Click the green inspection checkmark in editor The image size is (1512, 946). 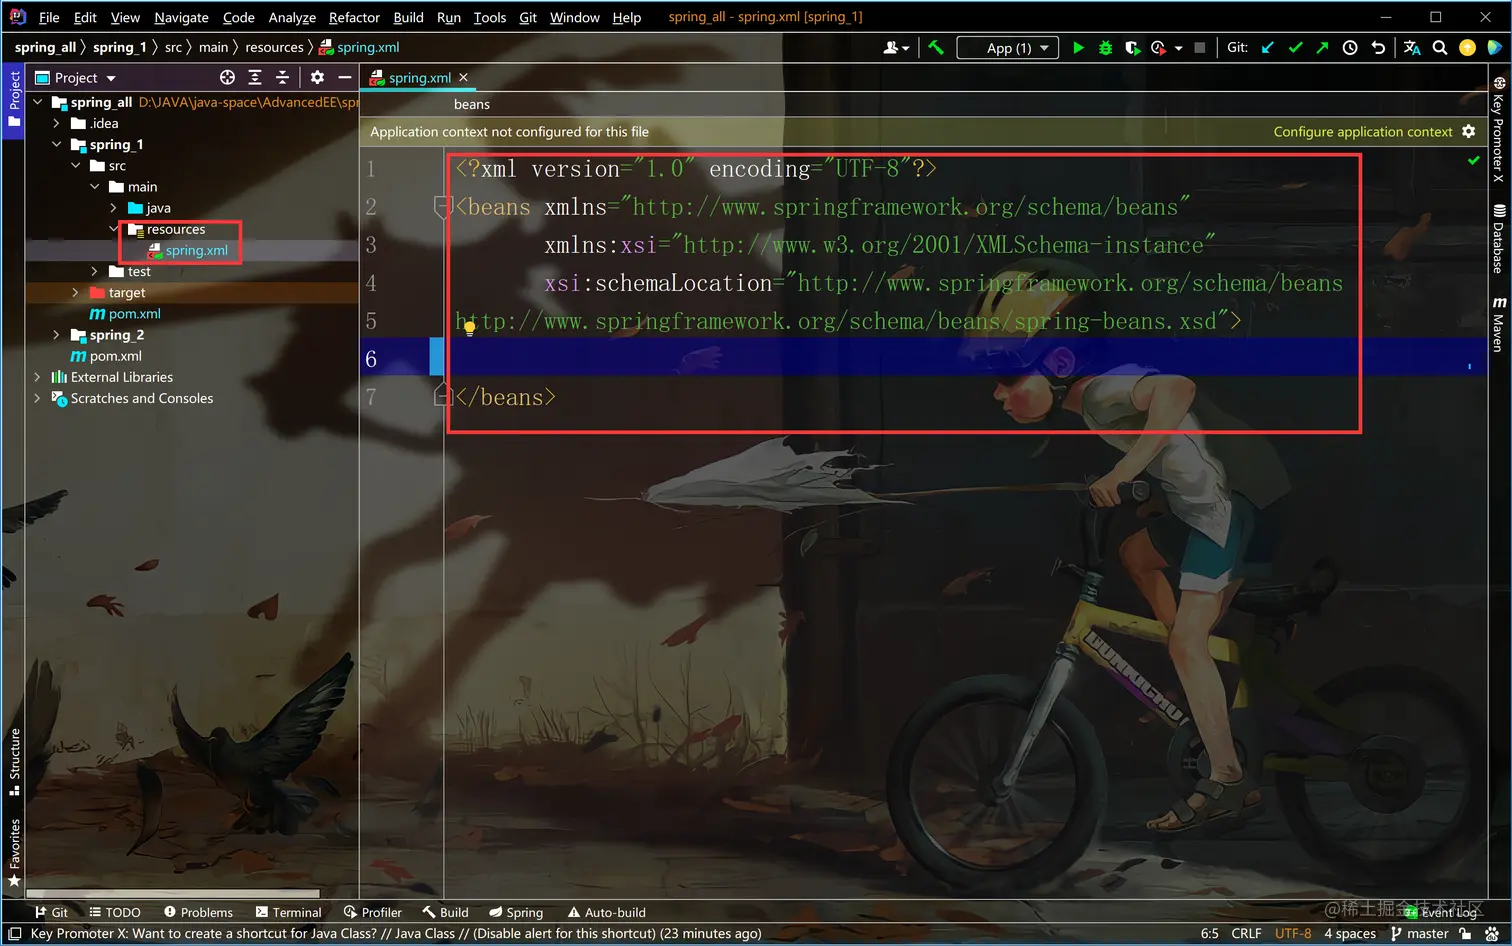(x=1473, y=160)
